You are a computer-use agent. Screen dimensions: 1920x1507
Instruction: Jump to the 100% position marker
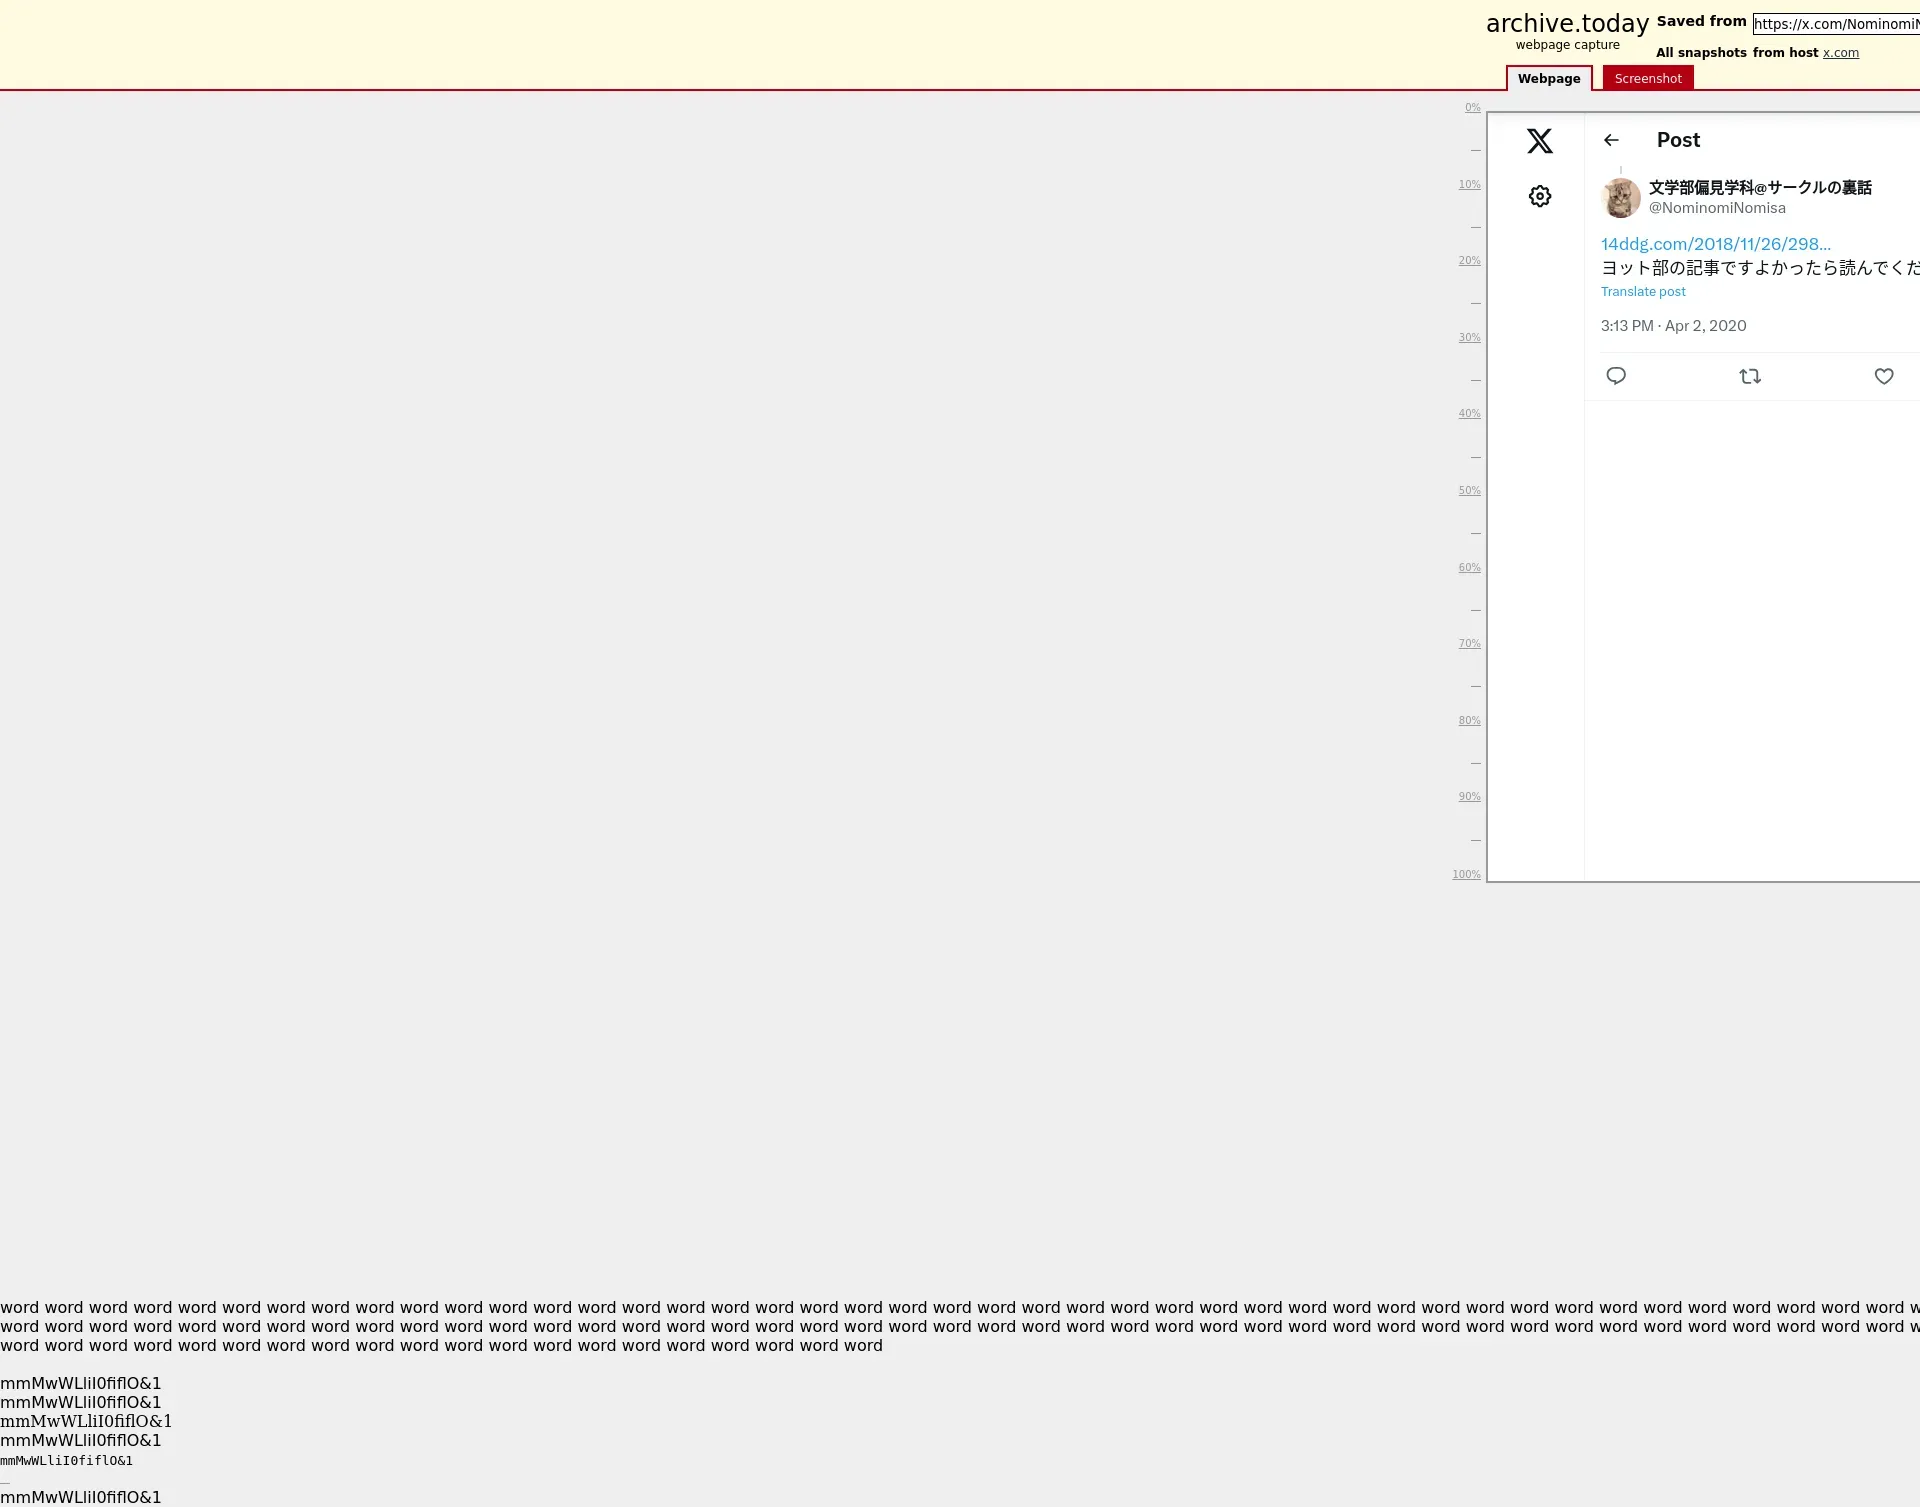pos(1466,875)
